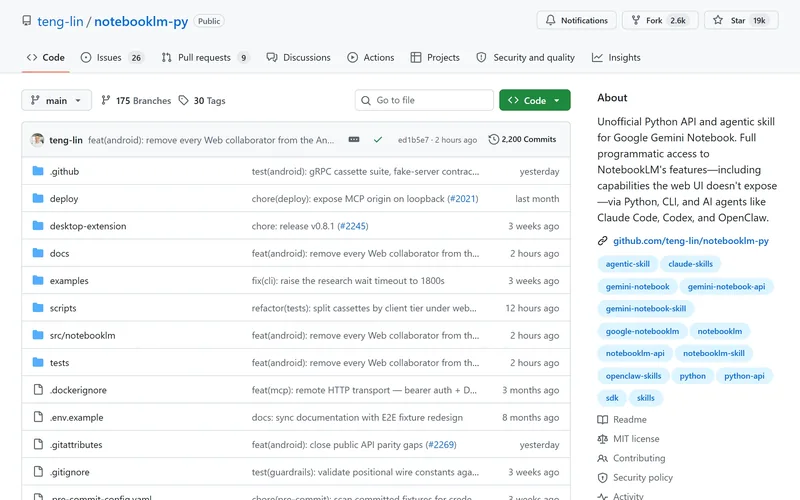Open the Actions tab
800x500 pixels.
coord(370,58)
